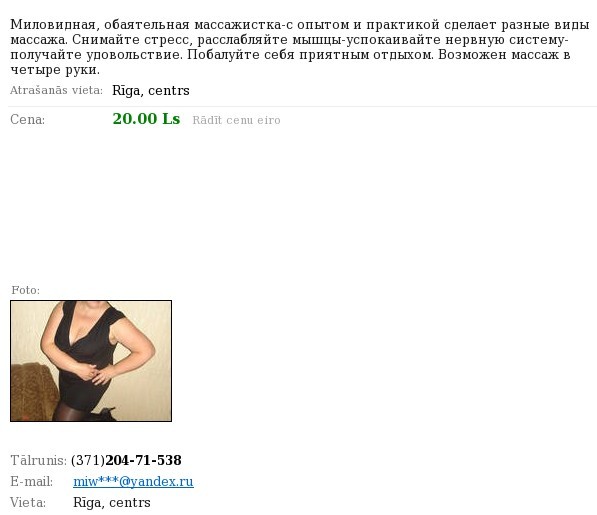Viewport: 597px width, 515px height.
Task: Click the 'Vieta:' label
Action: point(28,502)
